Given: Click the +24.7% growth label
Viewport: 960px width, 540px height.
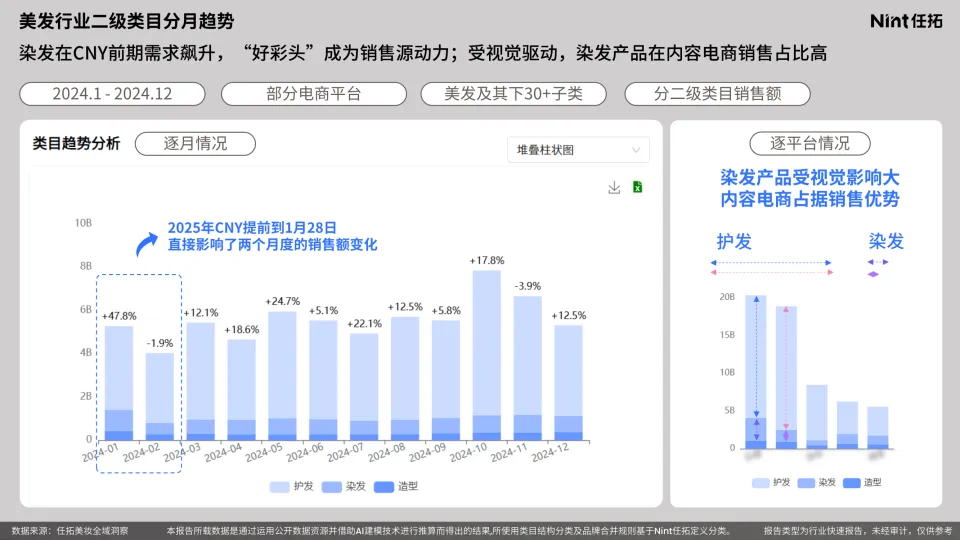Looking at the screenshot, I should tap(282, 301).
